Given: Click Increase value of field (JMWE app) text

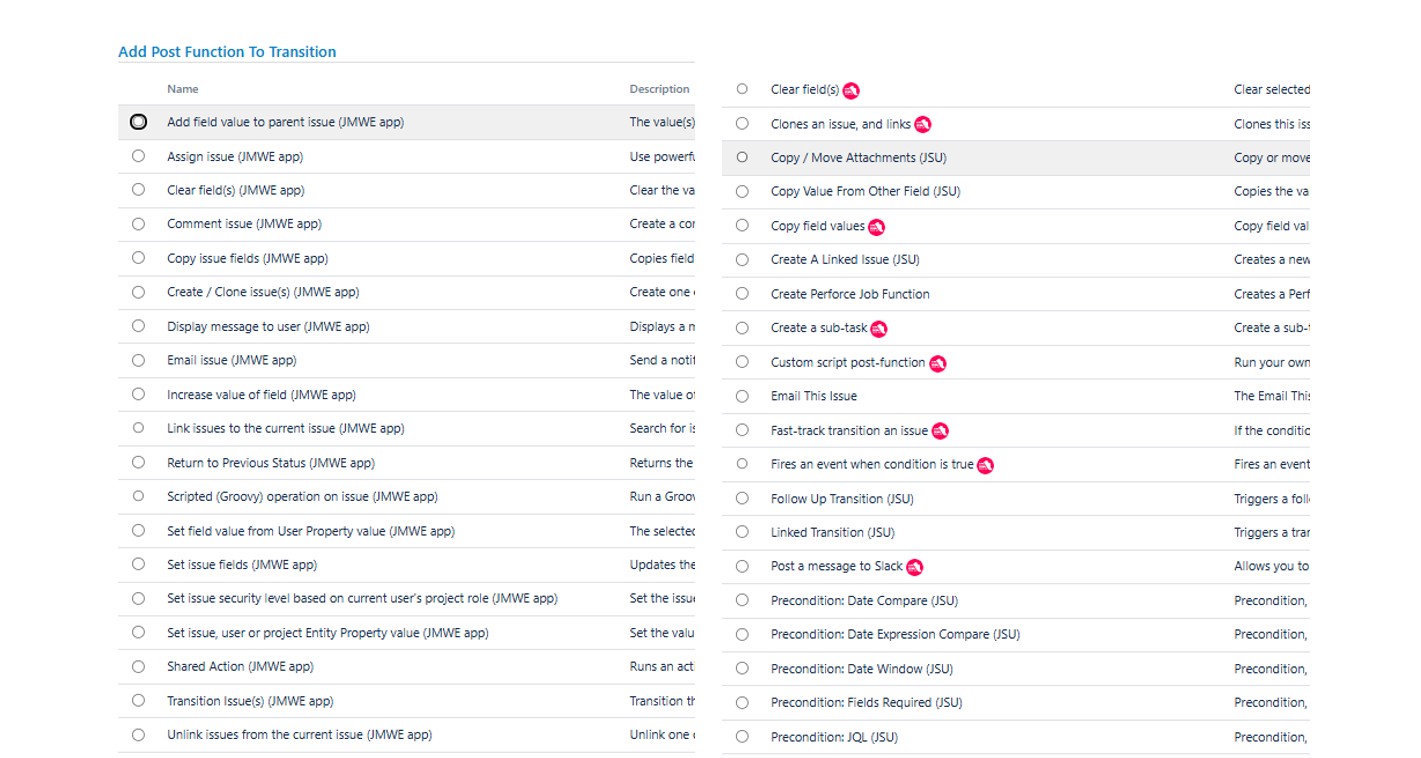Looking at the screenshot, I should pyautogui.click(x=261, y=394).
